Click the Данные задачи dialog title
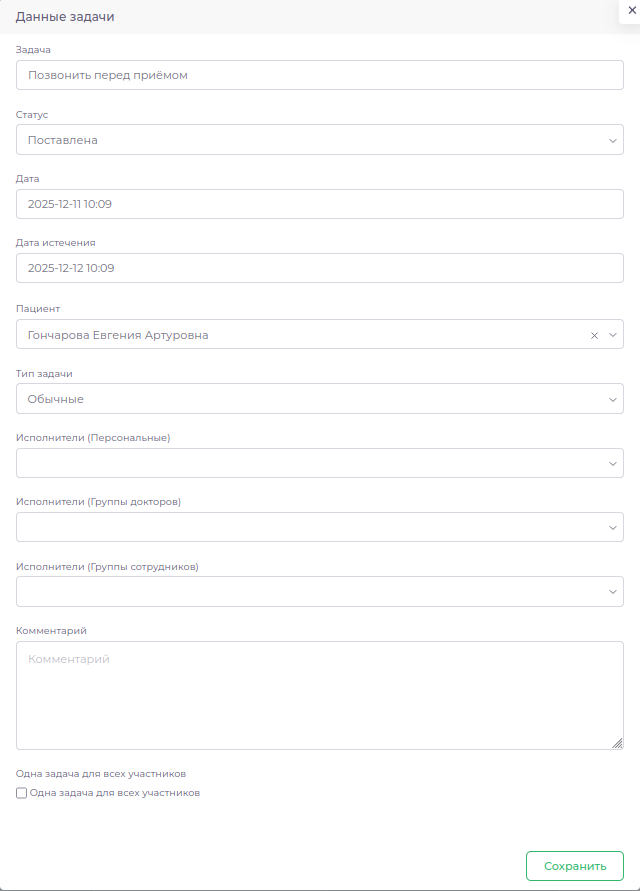Screen dimensions: 640x891 (65, 17)
